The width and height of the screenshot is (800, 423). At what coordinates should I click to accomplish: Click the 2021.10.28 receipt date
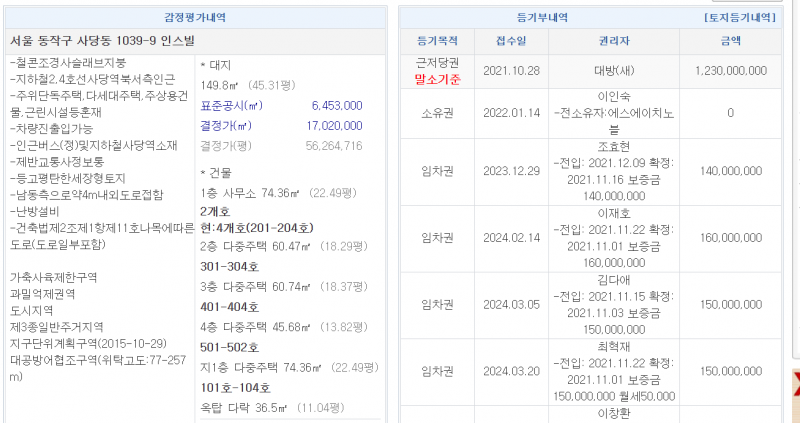tap(511, 71)
